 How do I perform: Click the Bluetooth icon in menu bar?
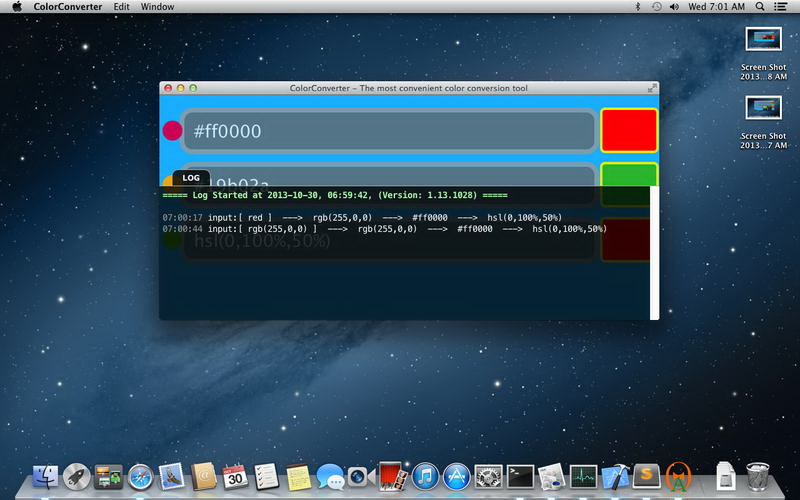pos(638,7)
